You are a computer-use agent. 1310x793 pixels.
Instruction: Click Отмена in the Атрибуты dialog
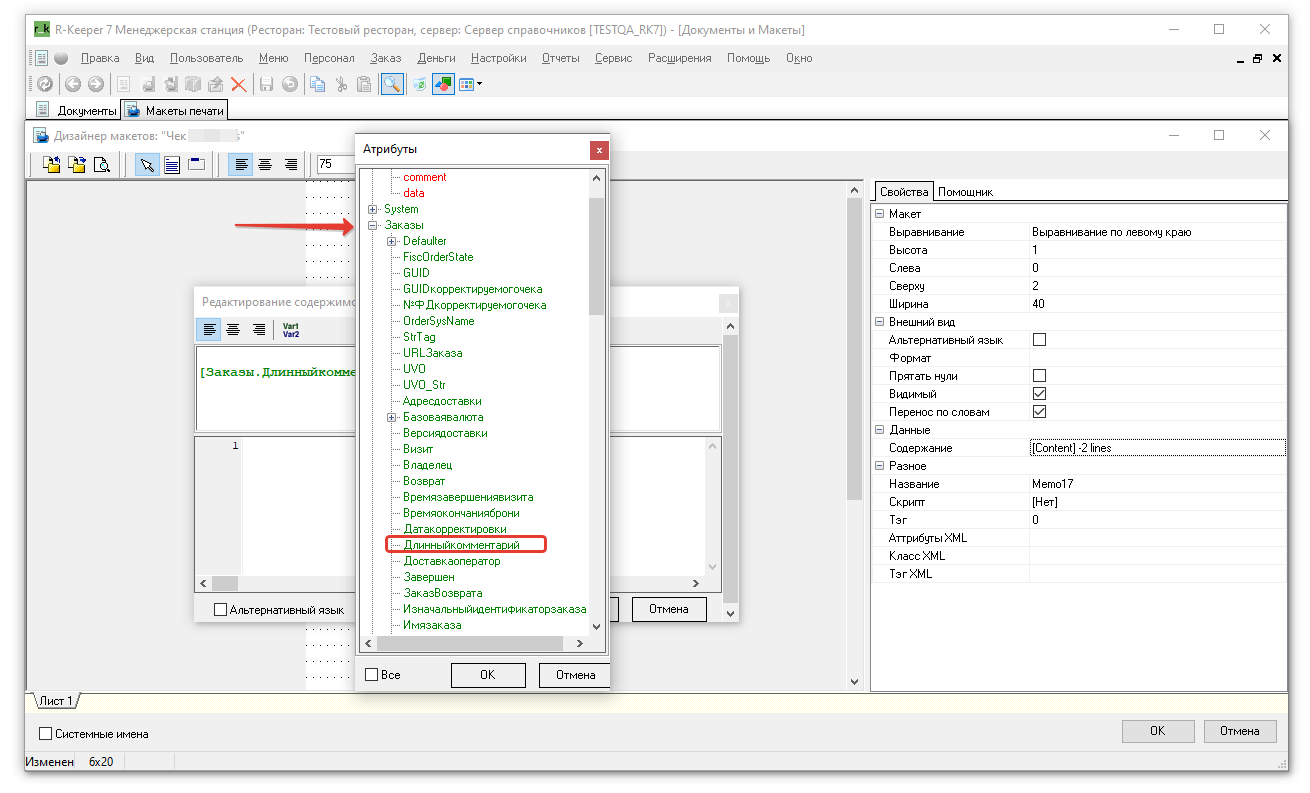tap(574, 675)
